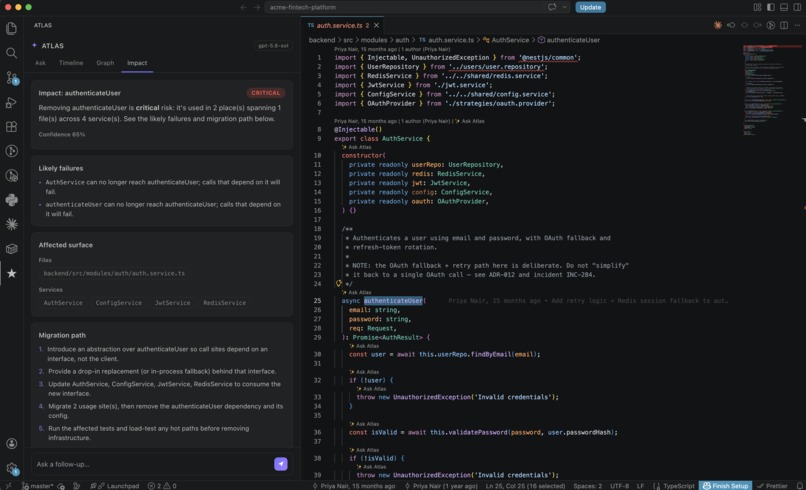The height and width of the screenshot is (490, 806).
Task: Click the chat icon in title bar
Action: pyautogui.click(x=552, y=7)
